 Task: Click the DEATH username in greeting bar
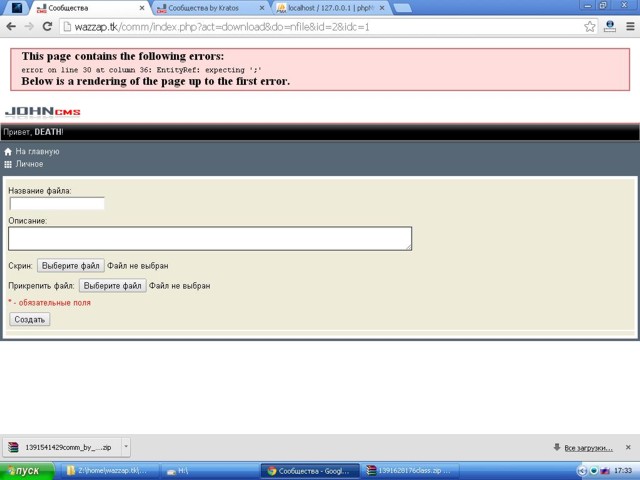pos(48,132)
